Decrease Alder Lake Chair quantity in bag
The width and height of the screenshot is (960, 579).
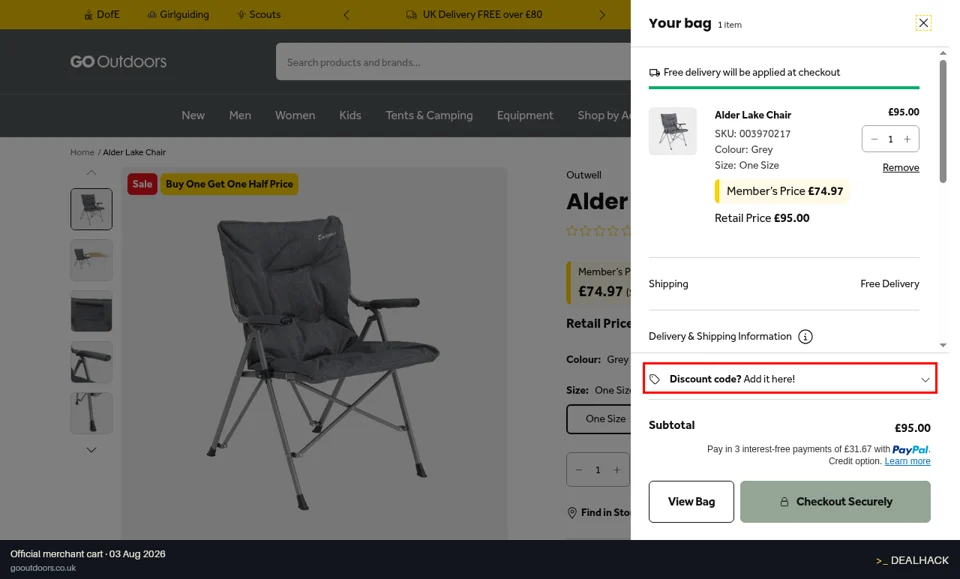(x=874, y=139)
